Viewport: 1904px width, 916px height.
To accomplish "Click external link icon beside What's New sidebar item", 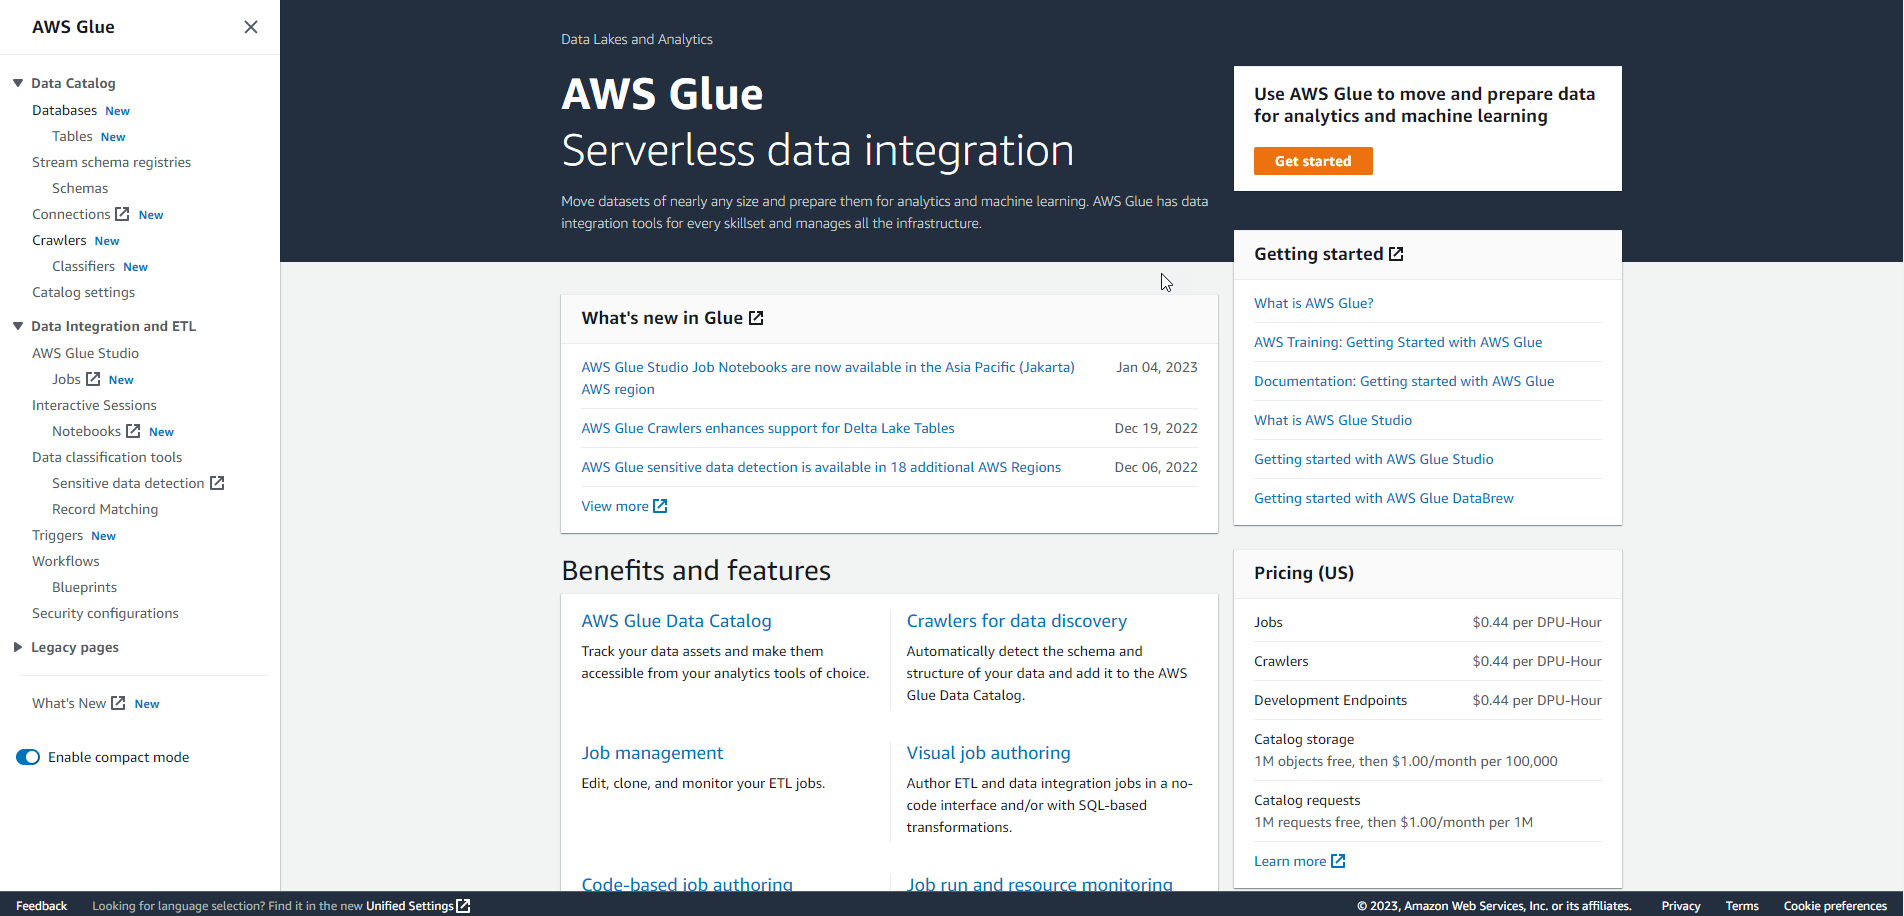I will click(118, 703).
